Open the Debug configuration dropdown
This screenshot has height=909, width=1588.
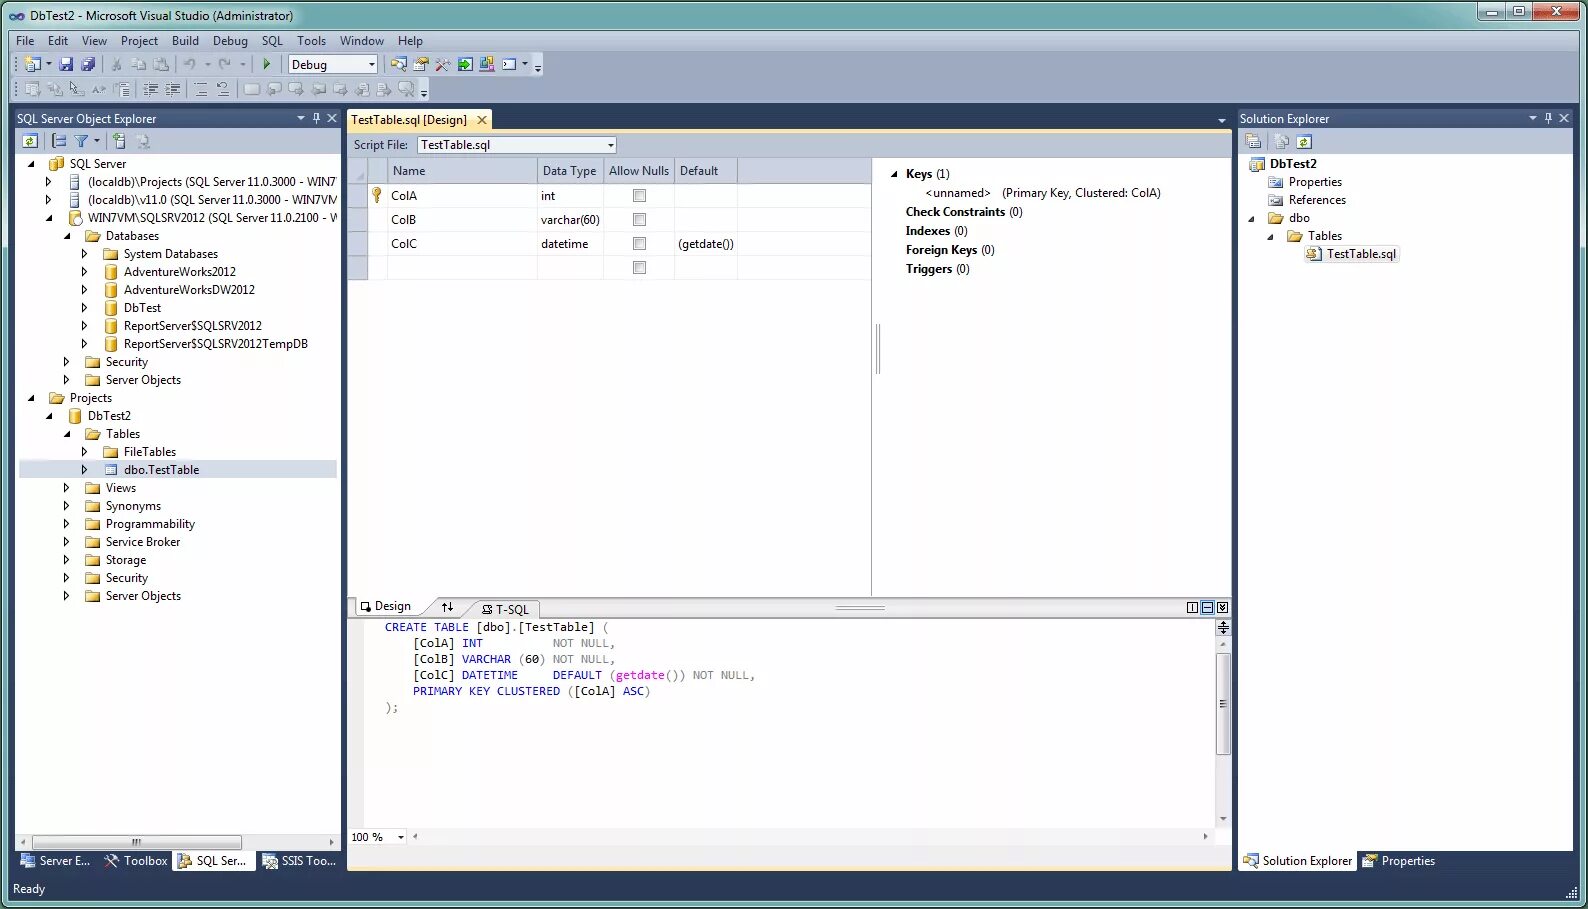point(371,65)
